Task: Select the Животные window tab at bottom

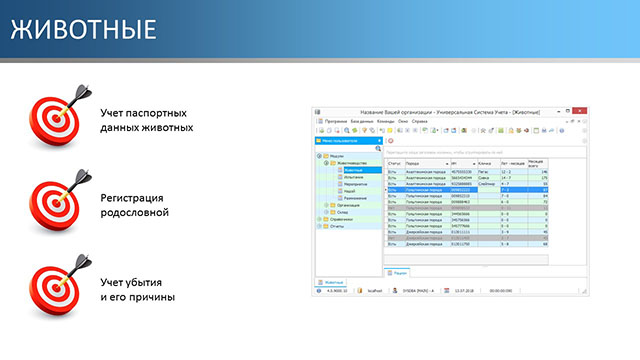Action: pos(331,282)
